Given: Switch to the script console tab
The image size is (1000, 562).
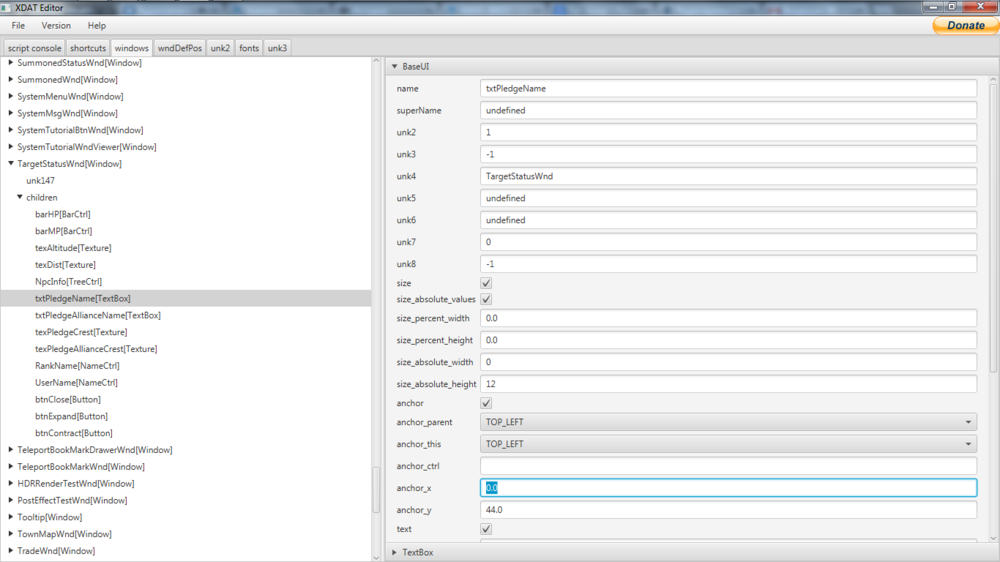Looking at the screenshot, I should tap(35, 48).
